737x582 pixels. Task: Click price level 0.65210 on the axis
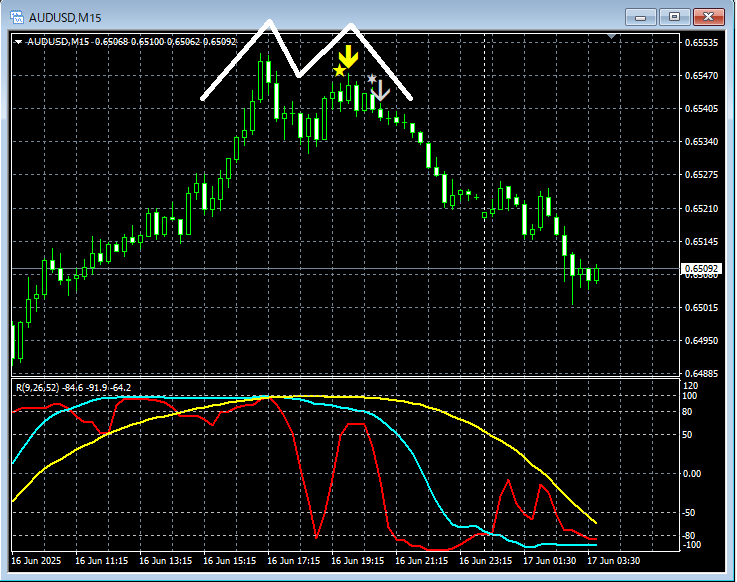click(701, 208)
